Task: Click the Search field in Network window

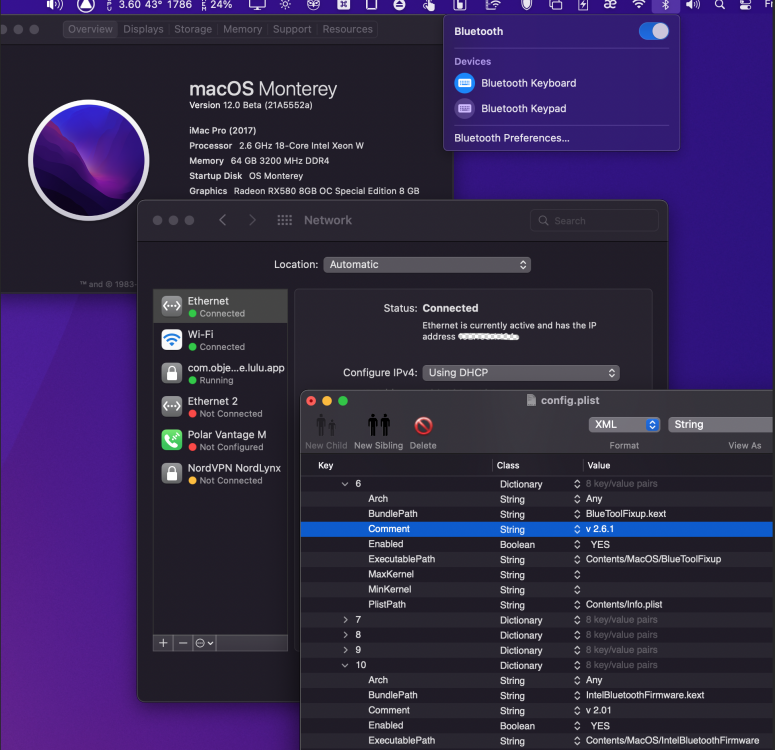Action: [x=594, y=221]
